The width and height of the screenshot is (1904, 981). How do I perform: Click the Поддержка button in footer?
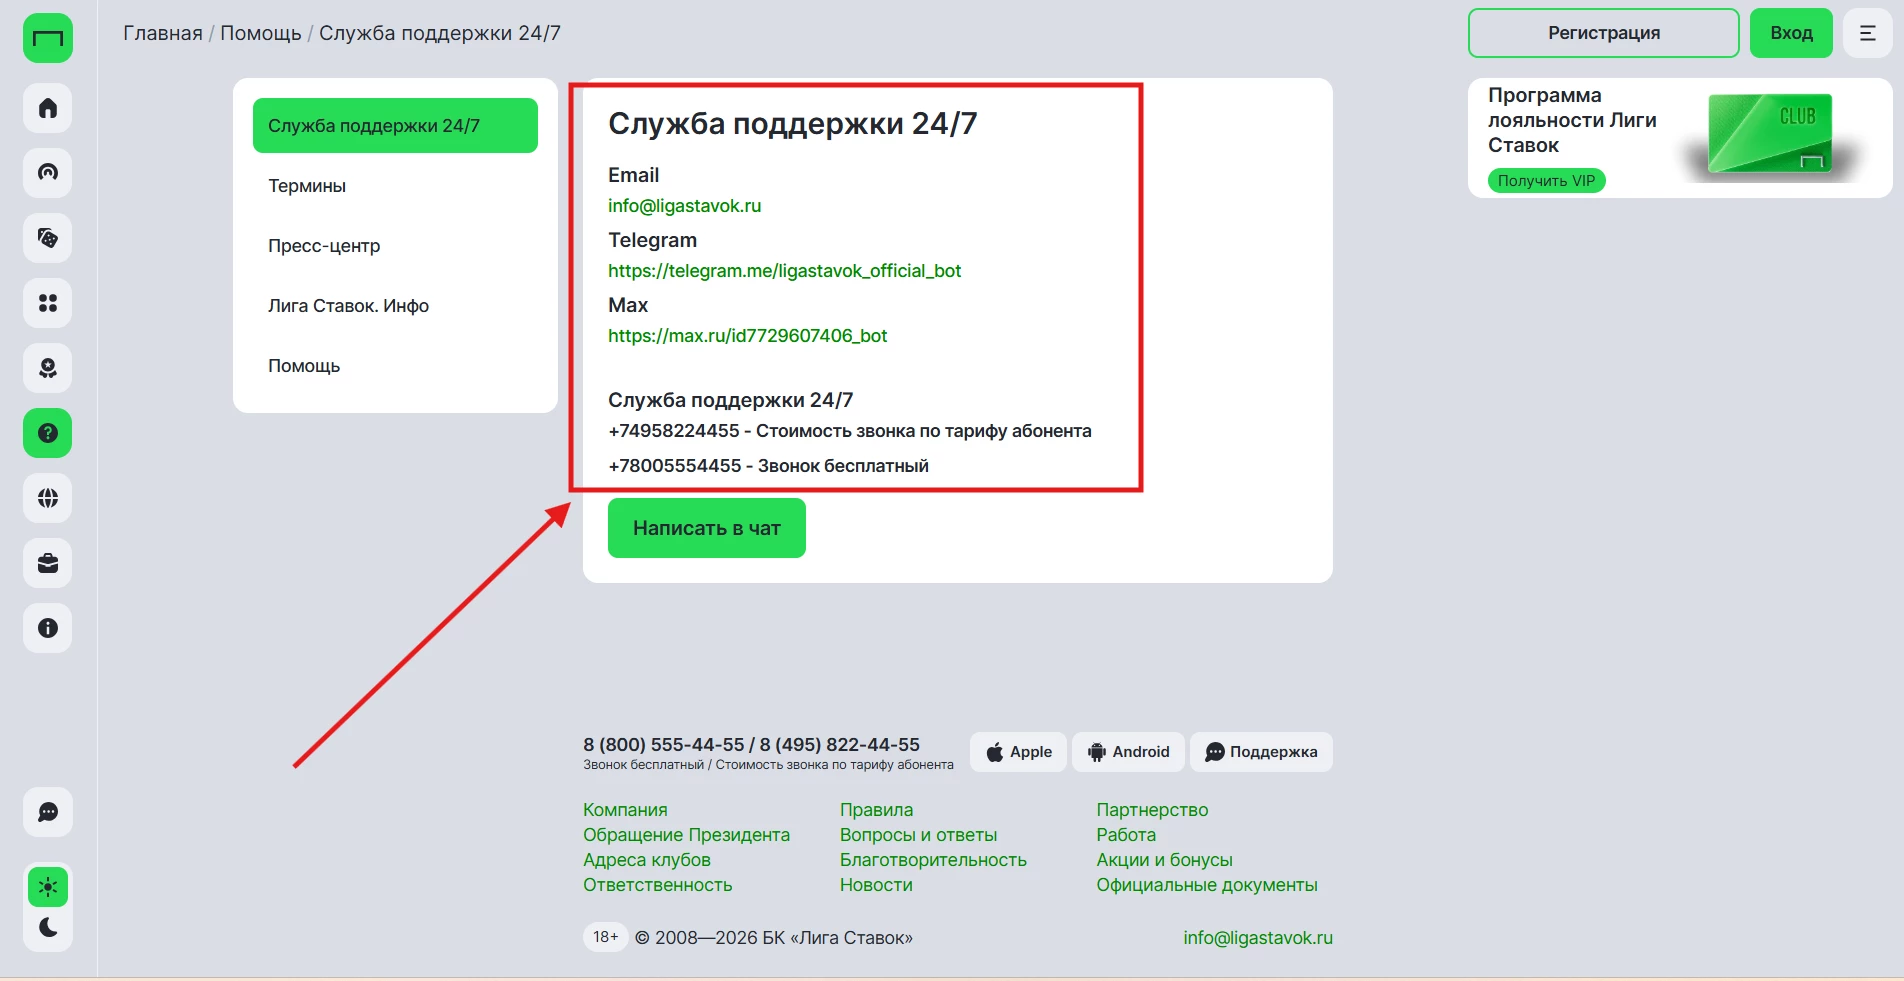[1261, 752]
